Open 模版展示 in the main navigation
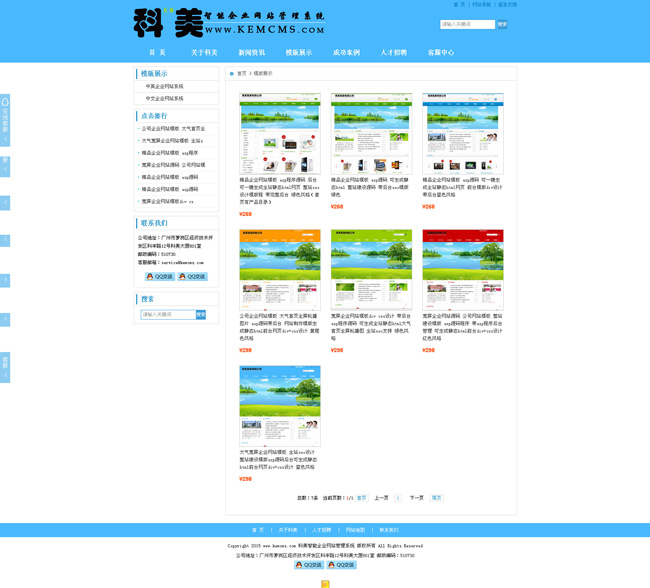This screenshot has height=588, width=650. click(298, 53)
